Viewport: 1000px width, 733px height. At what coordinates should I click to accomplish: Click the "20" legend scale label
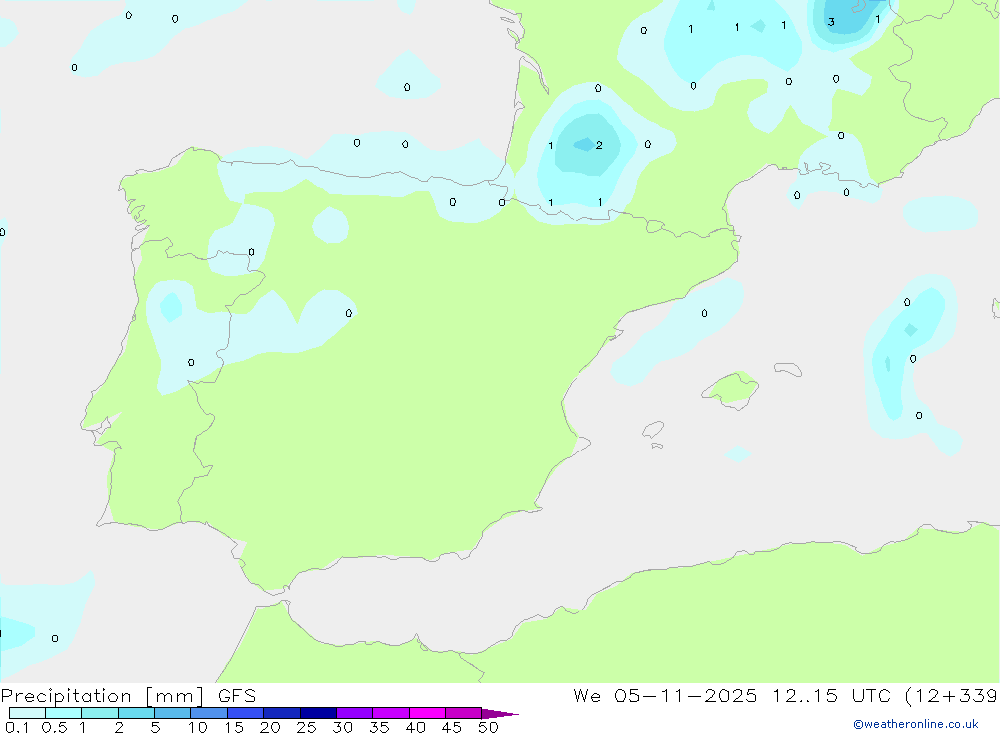click(270, 727)
